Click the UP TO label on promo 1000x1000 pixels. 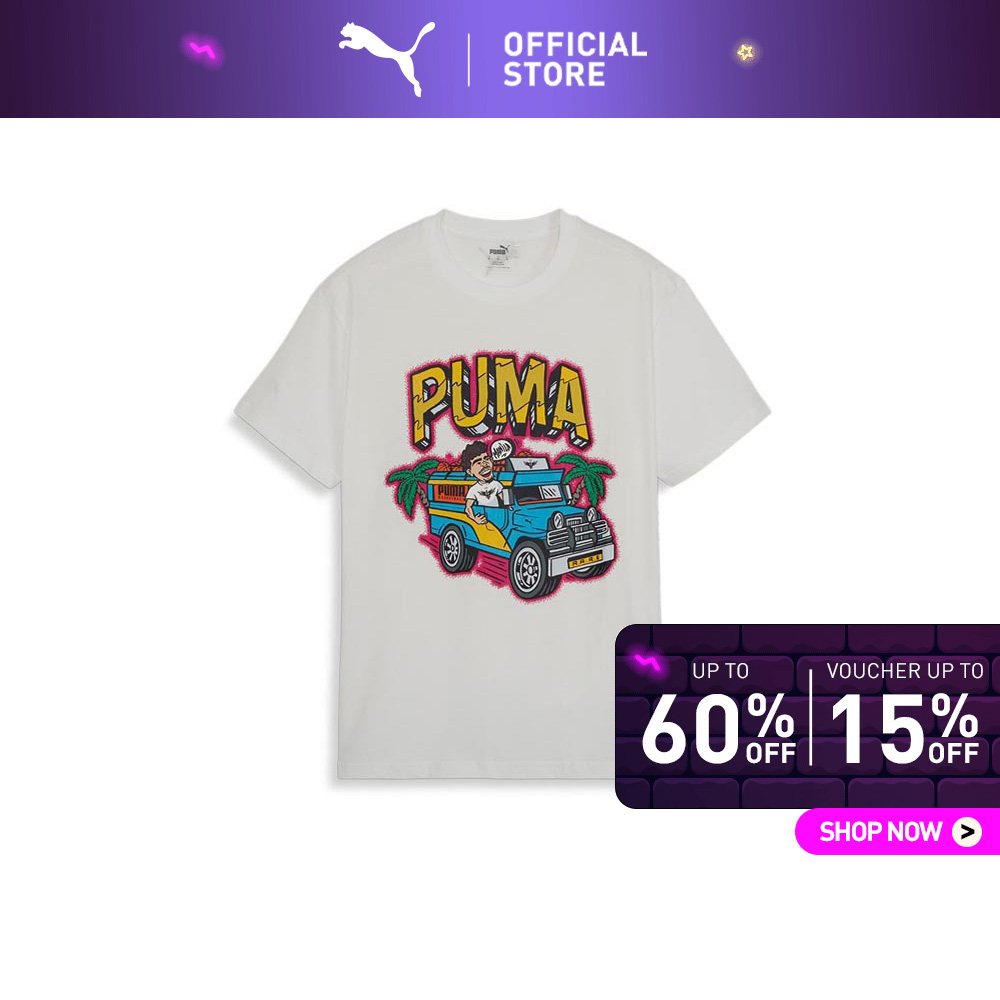[x=720, y=670]
